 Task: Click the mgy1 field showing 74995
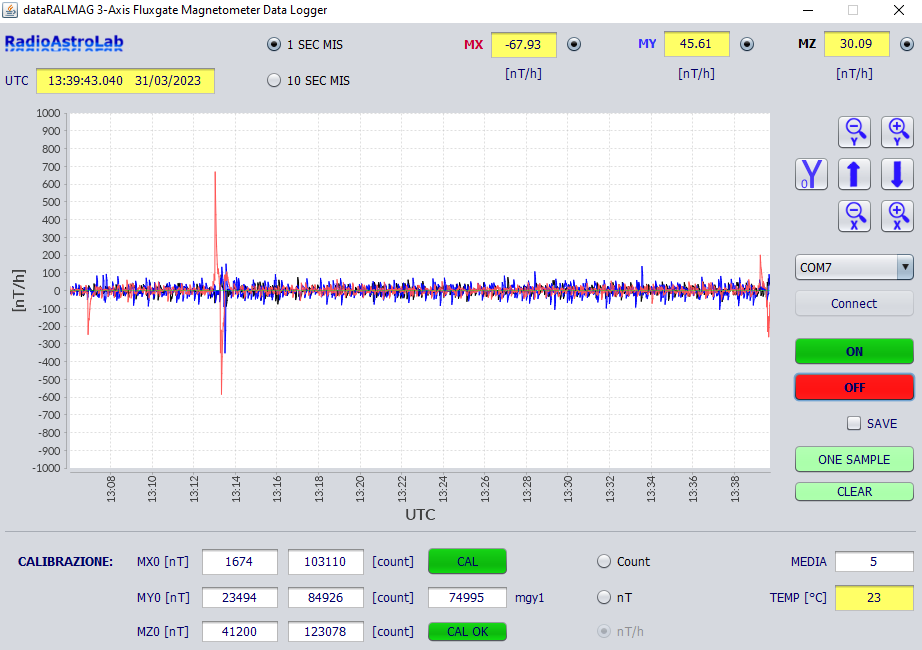point(467,597)
